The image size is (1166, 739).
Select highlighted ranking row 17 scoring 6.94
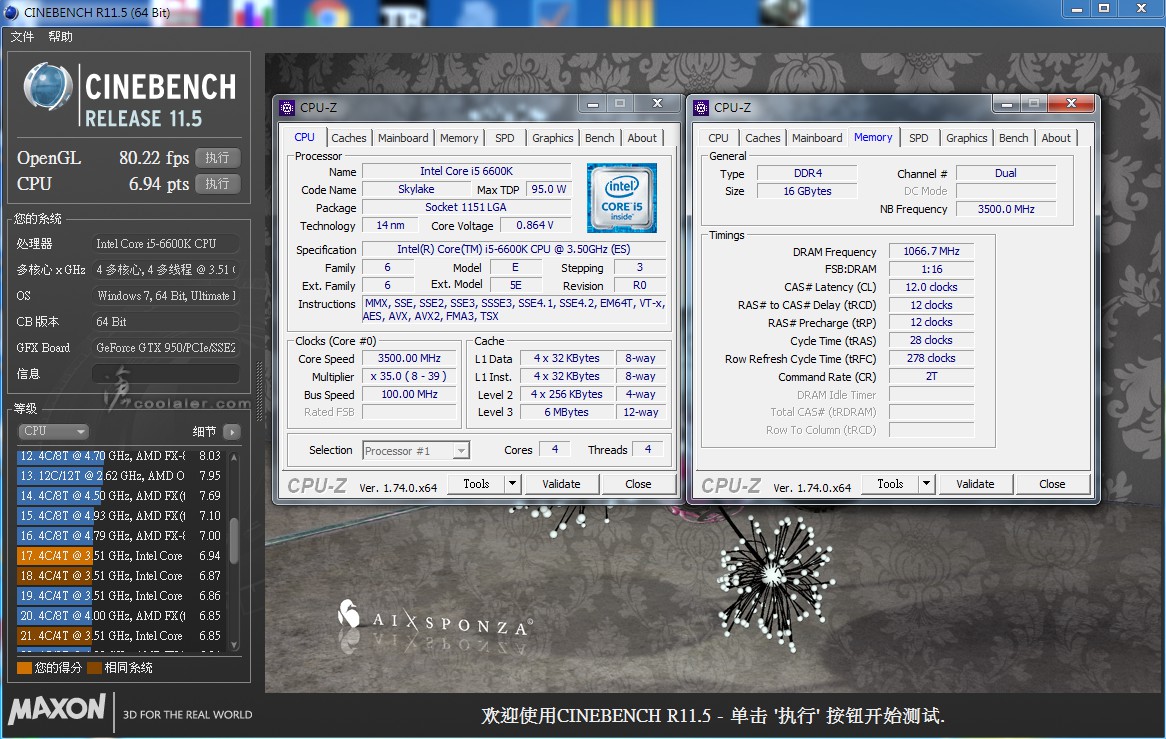tap(120, 556)
